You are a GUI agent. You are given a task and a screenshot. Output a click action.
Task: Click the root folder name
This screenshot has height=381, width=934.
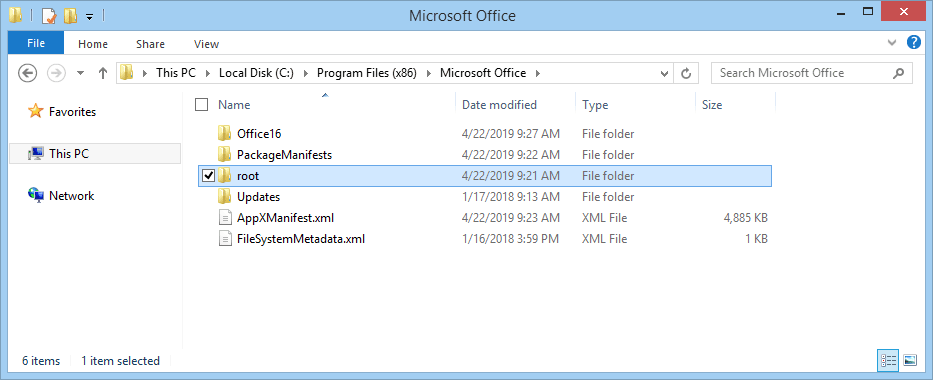click(248, 176)
